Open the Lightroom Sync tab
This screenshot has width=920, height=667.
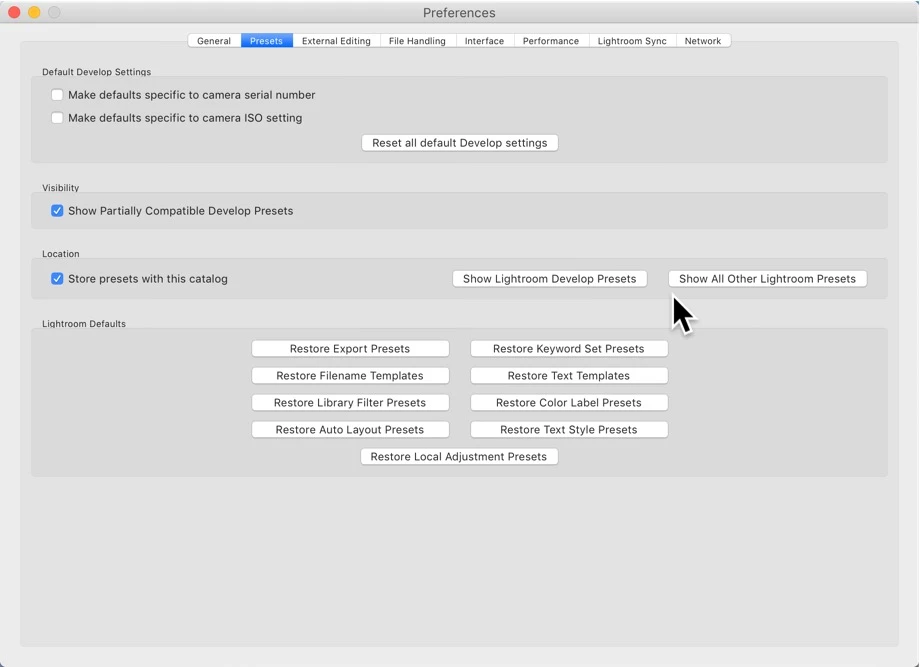(x=632, y=41)
